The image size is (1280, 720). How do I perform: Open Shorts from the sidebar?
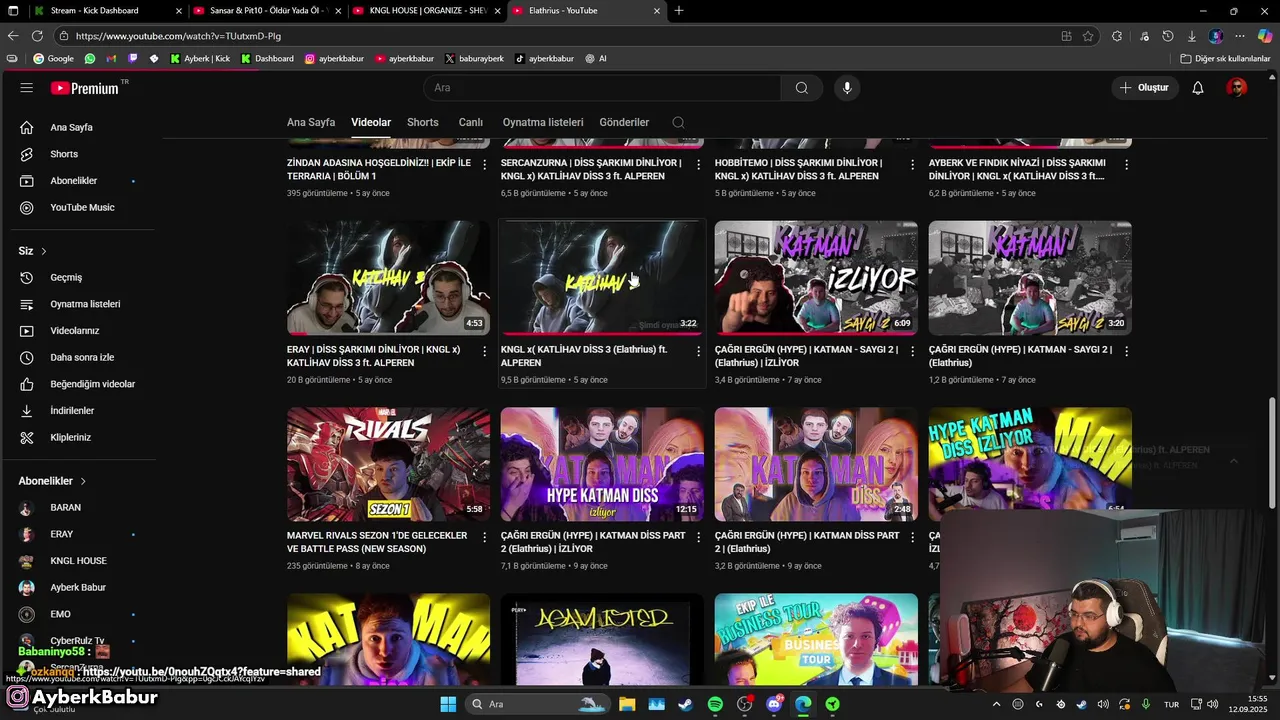pos(64,154)
